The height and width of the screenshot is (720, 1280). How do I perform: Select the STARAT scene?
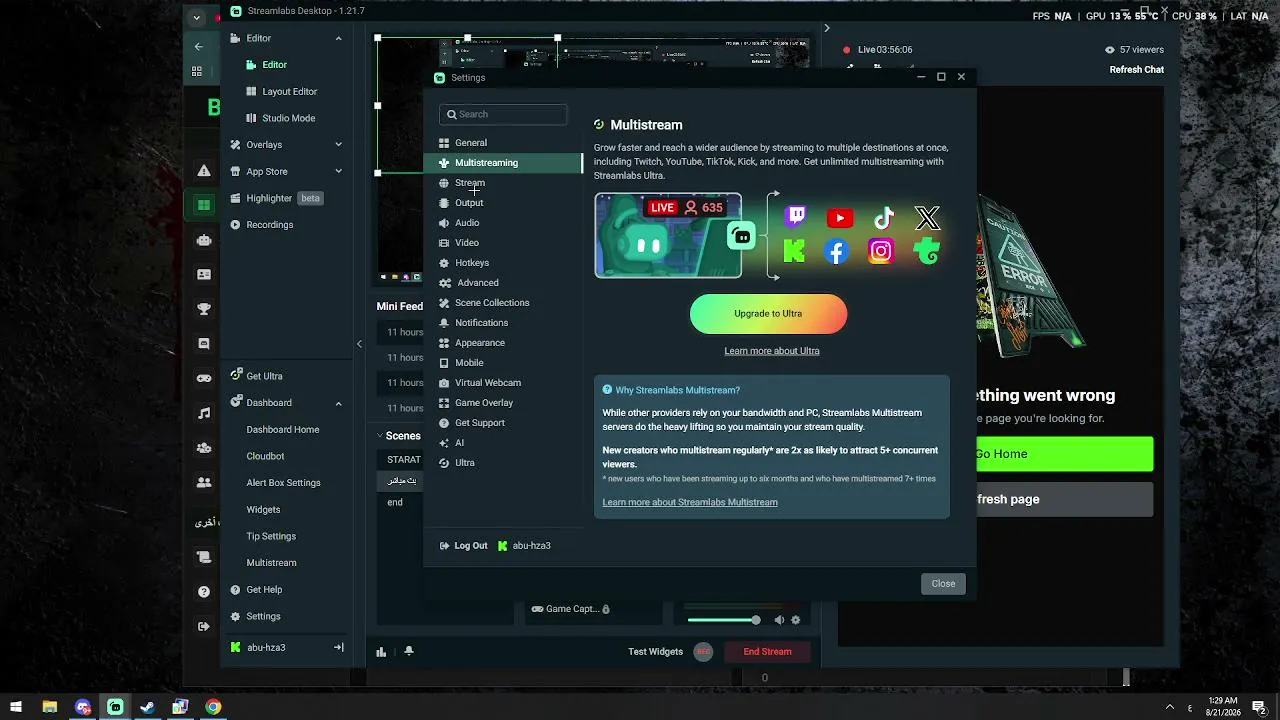[404, 460]
